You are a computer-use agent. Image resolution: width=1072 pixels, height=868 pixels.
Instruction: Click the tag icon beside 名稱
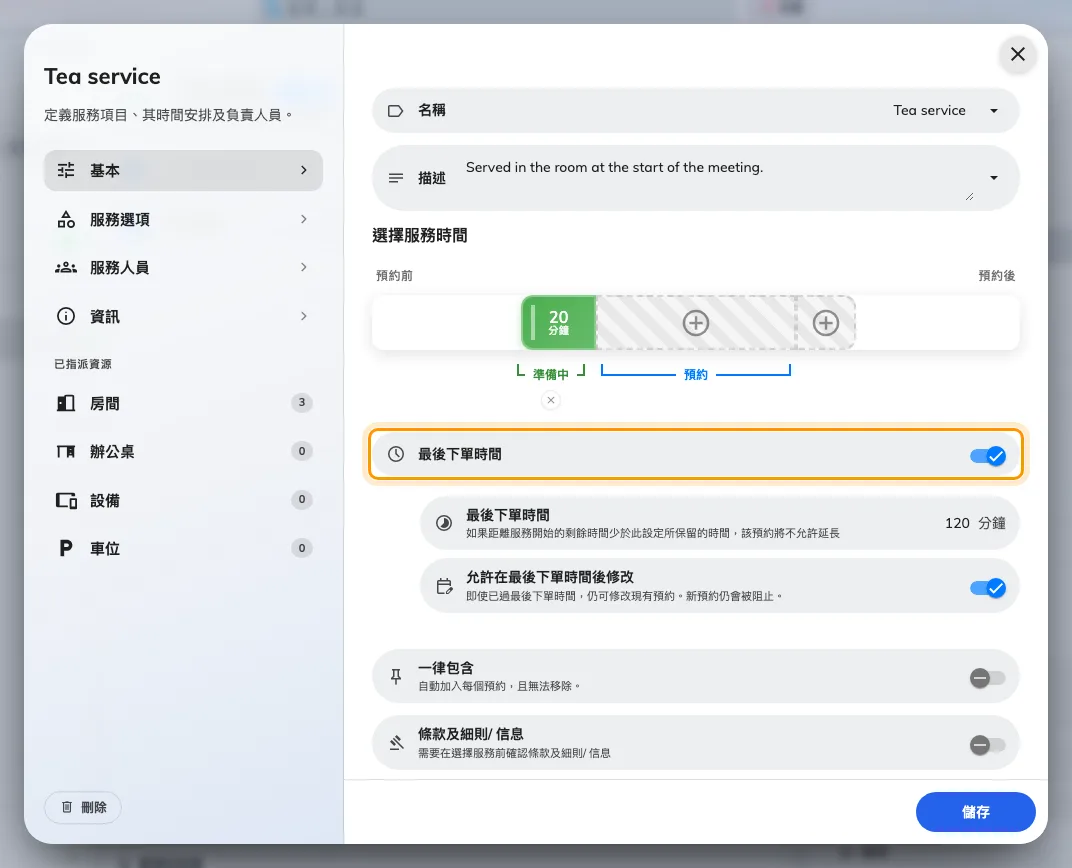(395, 111)
